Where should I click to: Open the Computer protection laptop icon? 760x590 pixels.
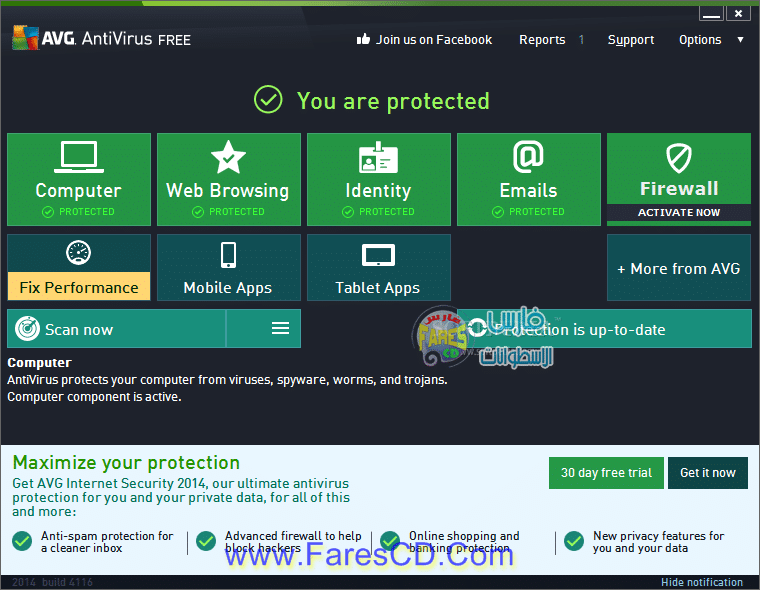(79, 157)
